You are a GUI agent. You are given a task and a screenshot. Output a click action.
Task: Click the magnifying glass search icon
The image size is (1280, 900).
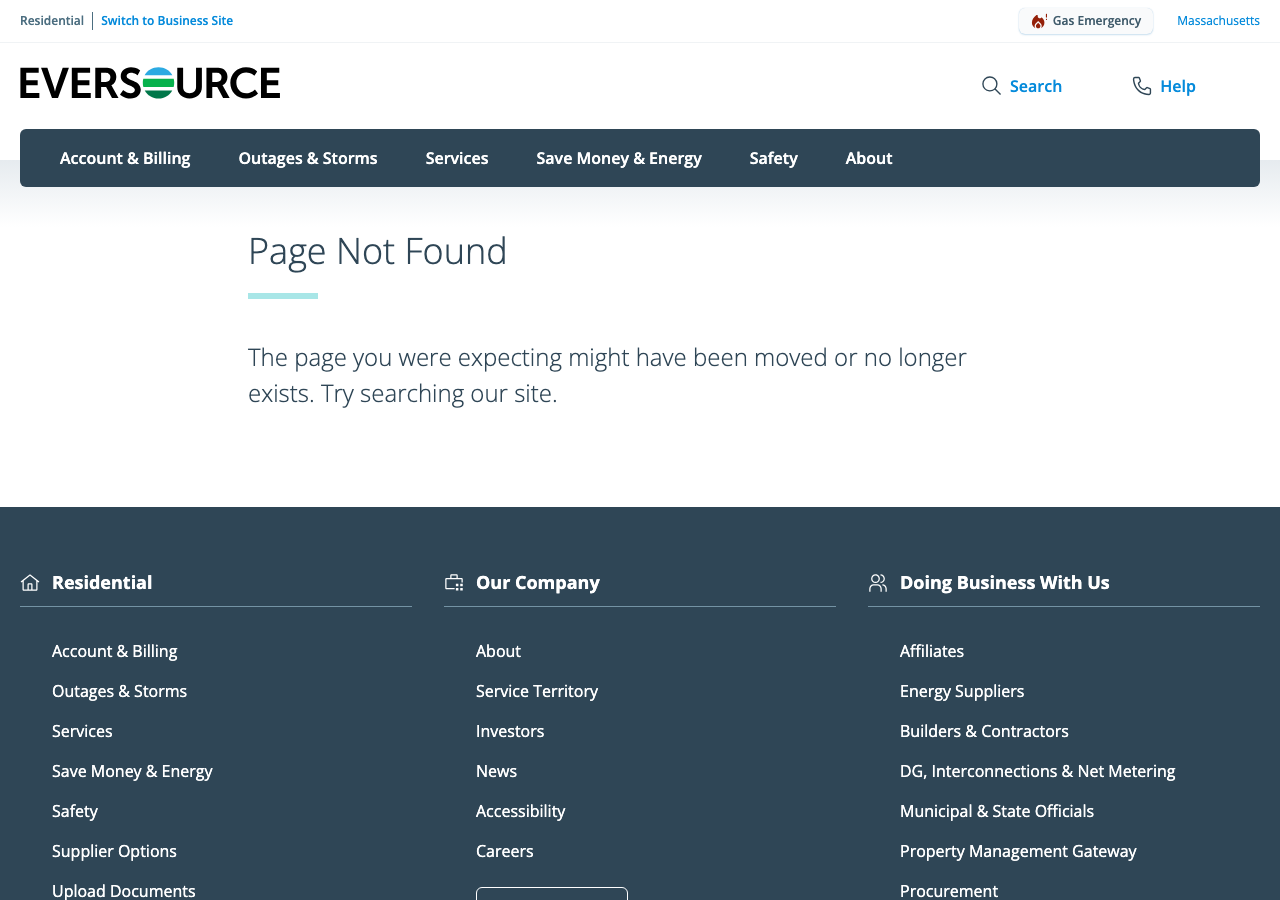991,86
